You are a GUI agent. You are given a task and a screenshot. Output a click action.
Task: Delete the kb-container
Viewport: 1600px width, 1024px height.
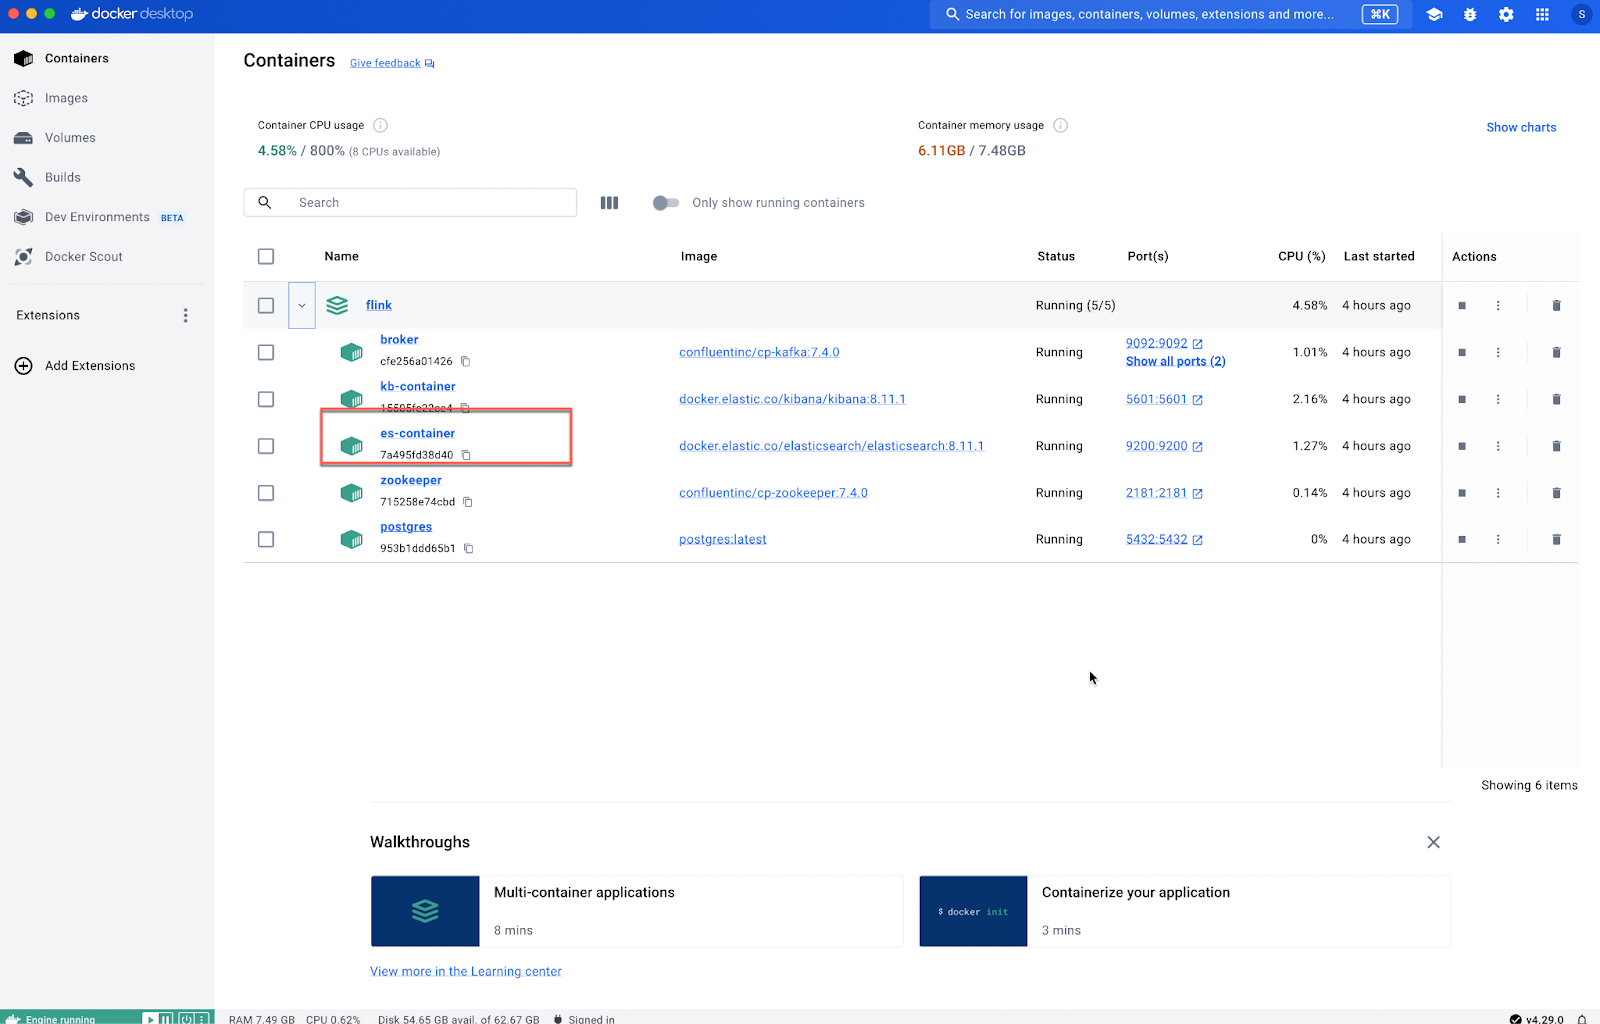[x=1556, y=399]
